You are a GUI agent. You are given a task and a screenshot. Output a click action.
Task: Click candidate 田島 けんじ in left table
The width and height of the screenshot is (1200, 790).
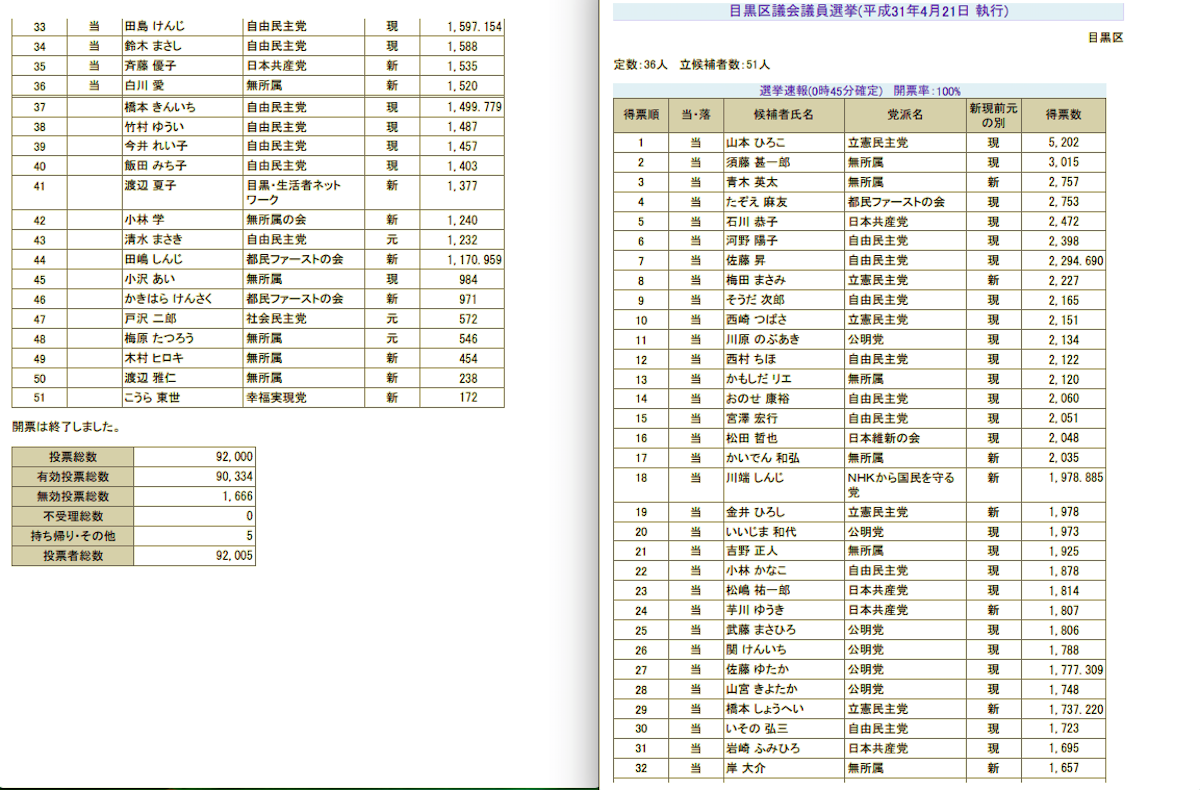click(153, 28)
